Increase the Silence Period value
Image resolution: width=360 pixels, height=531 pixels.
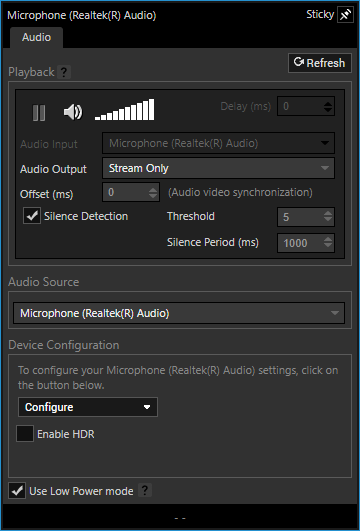pyautogui.click(x=327, y=240)
